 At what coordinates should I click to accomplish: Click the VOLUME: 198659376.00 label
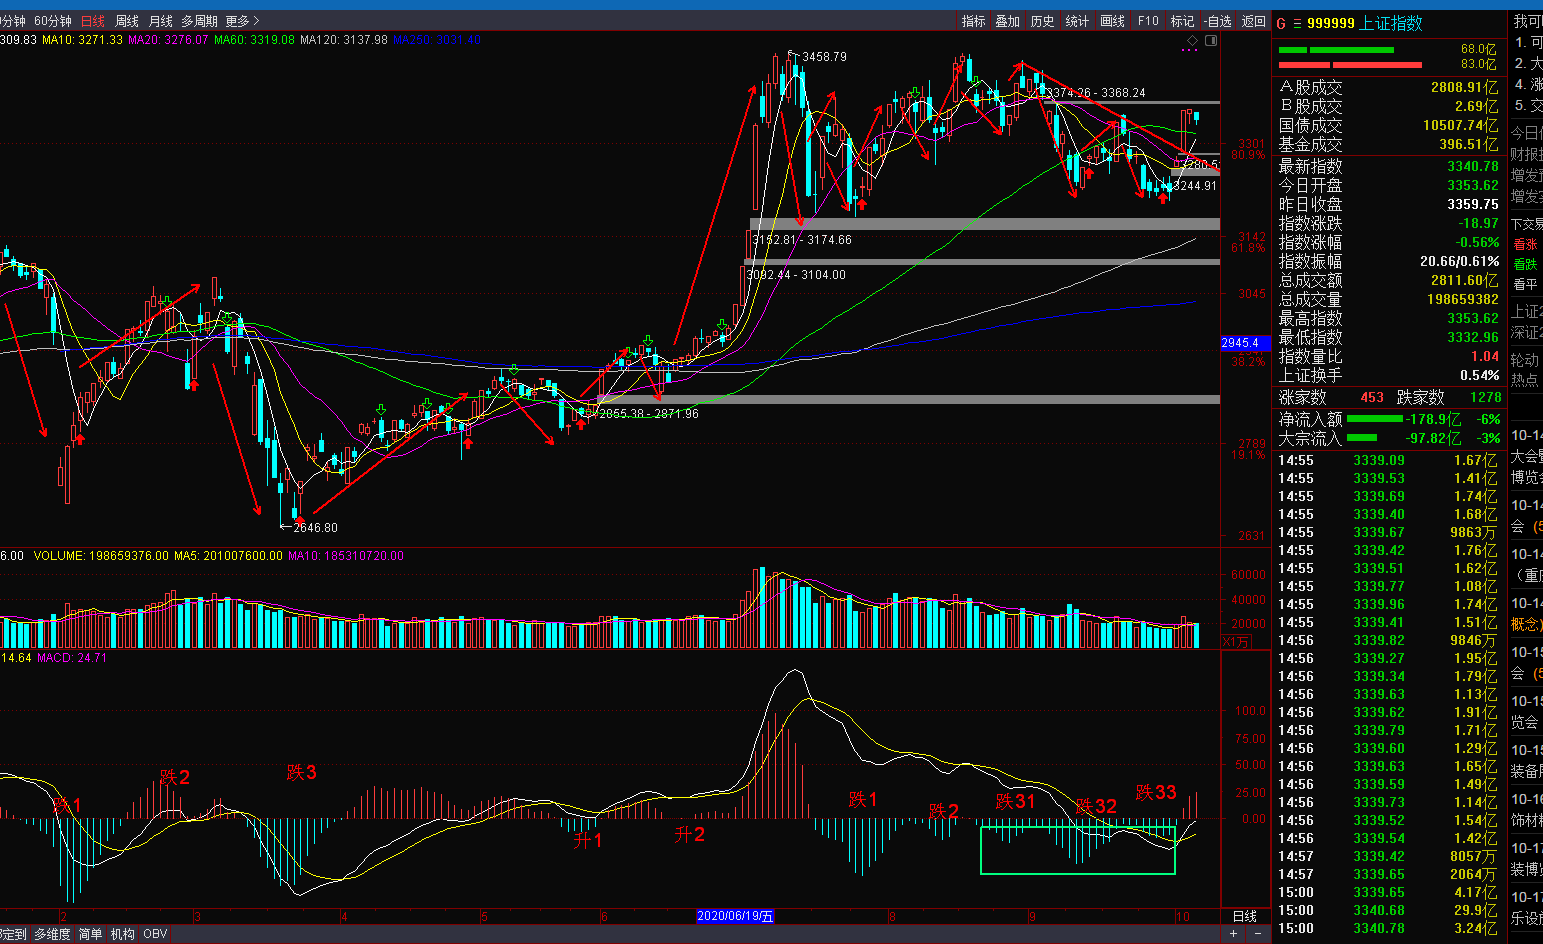coord(101,556)
